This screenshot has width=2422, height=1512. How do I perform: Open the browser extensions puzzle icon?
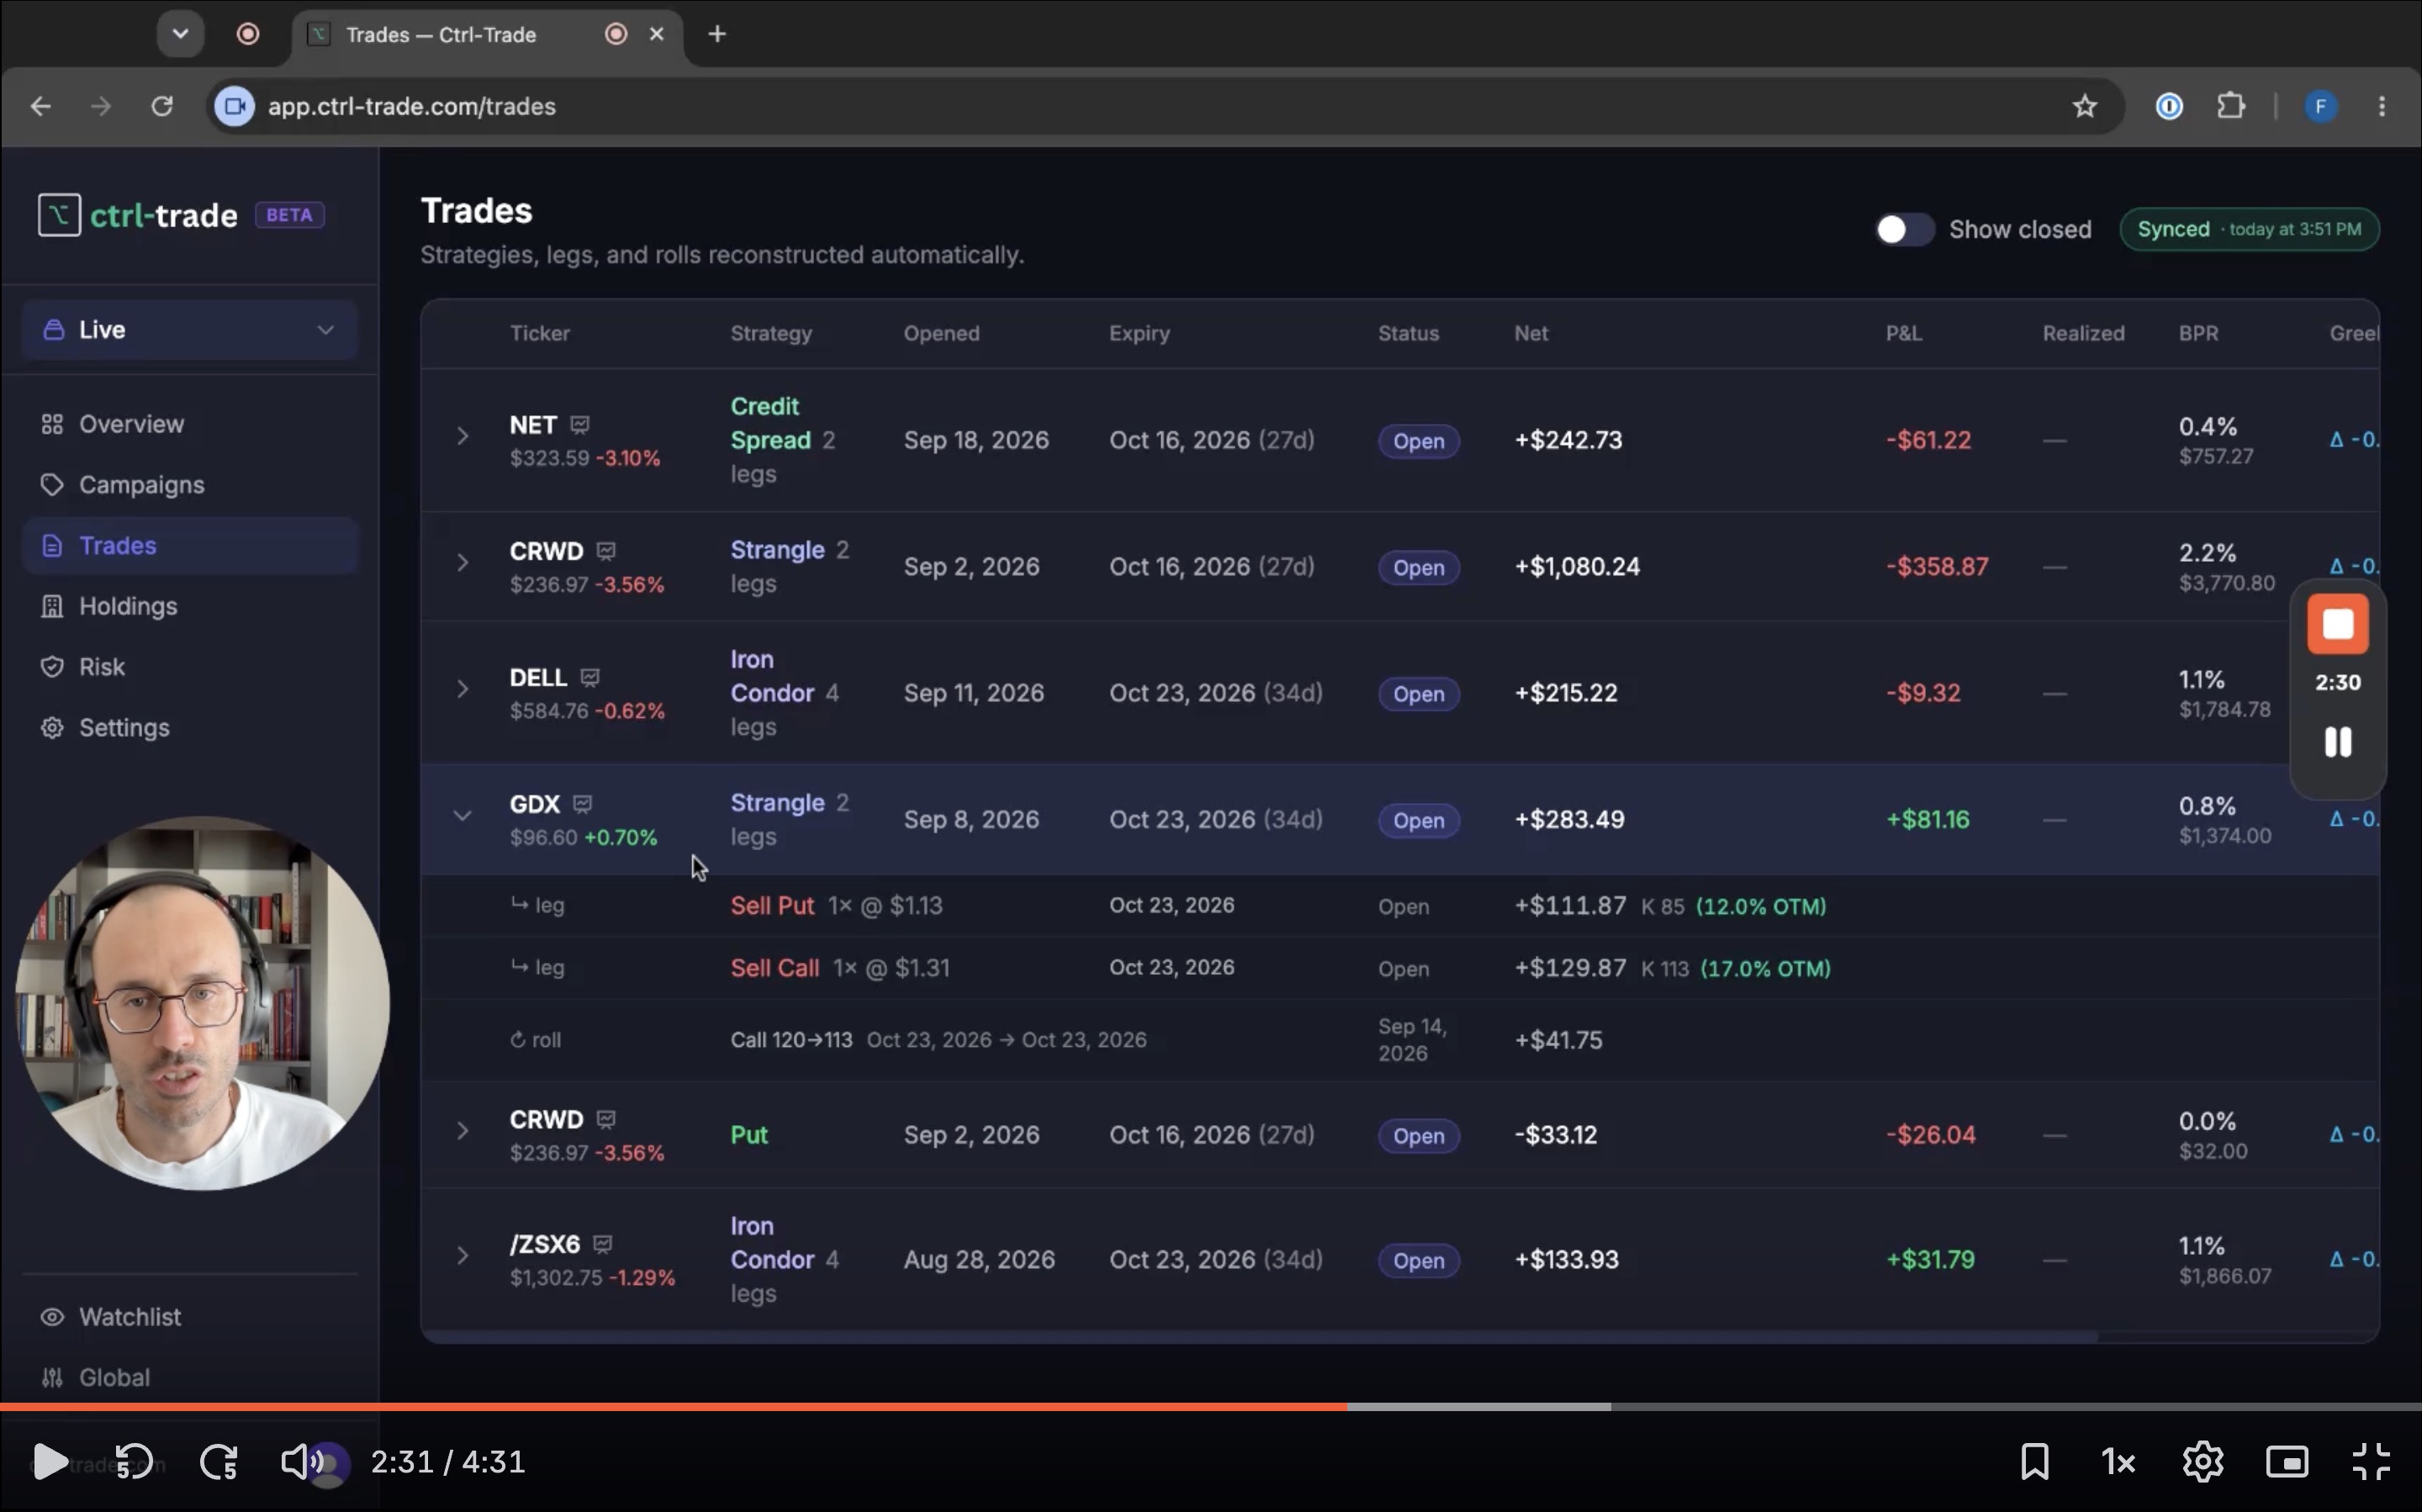point(2231,106)
